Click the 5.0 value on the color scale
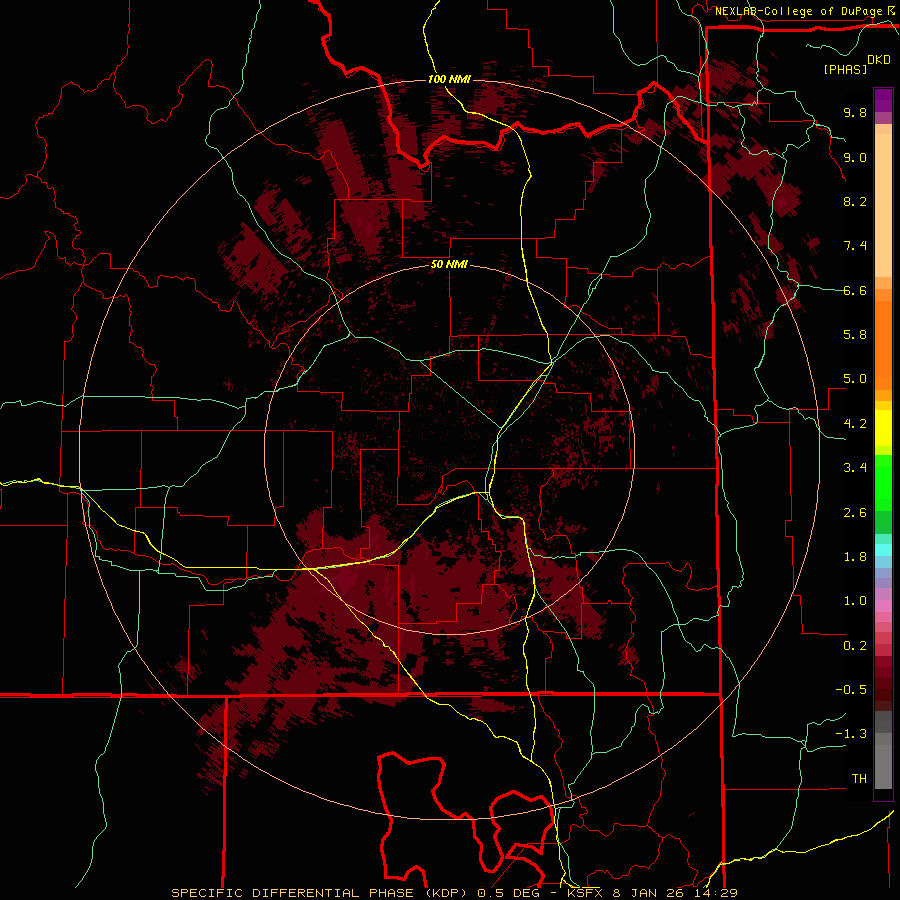This screenshot has width=900, height=900. point(855,379)
